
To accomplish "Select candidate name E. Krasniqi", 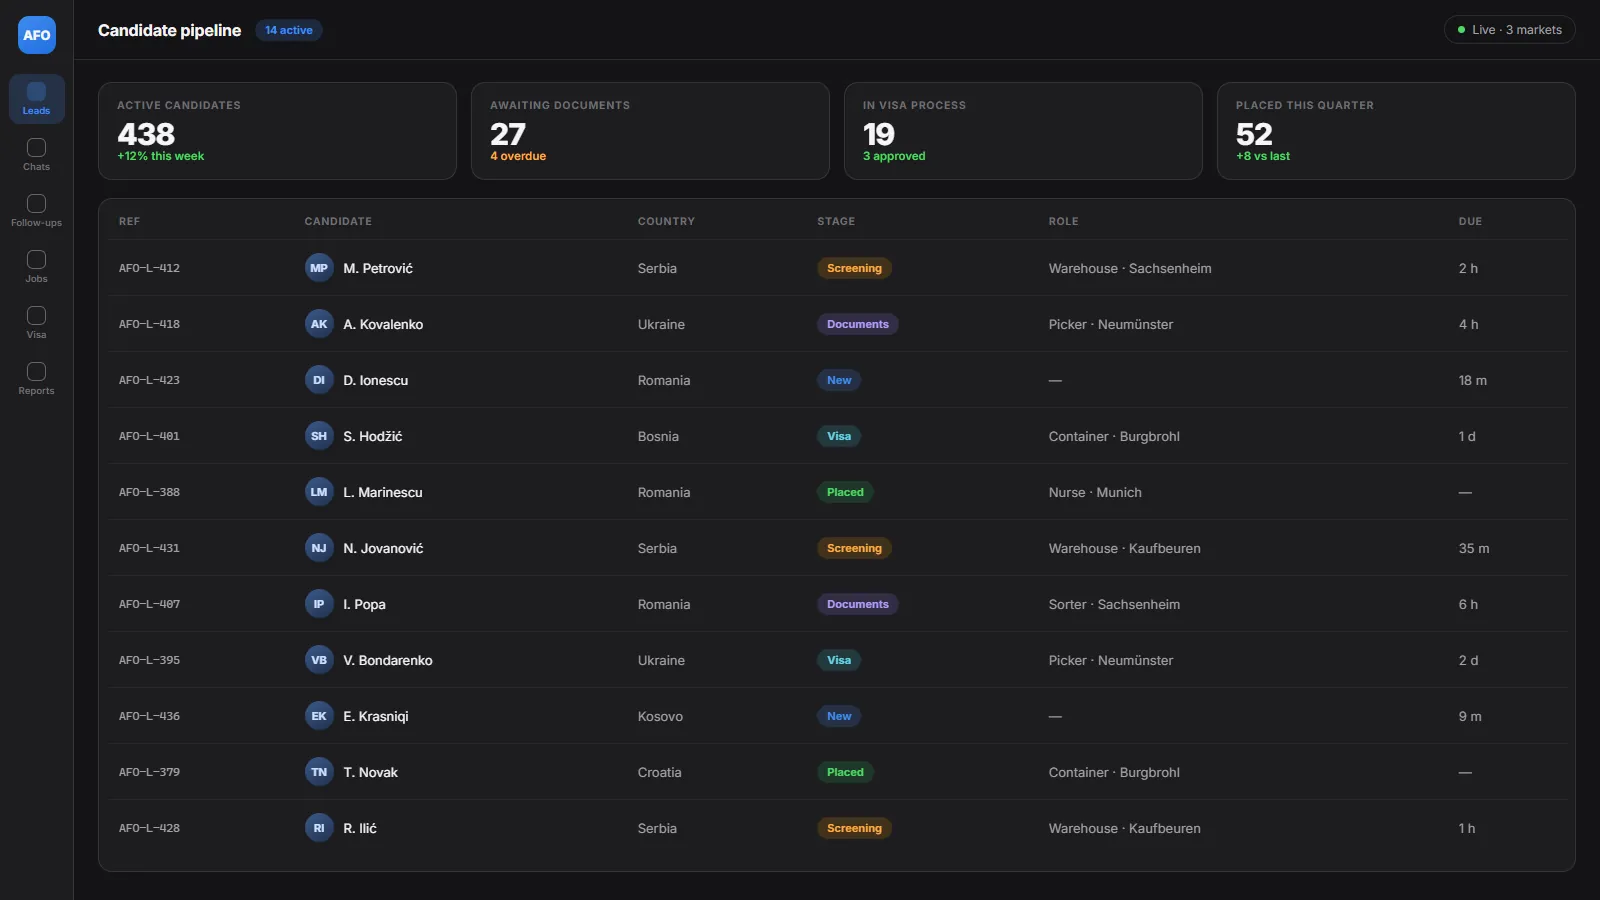I will (x=376, y=716).
